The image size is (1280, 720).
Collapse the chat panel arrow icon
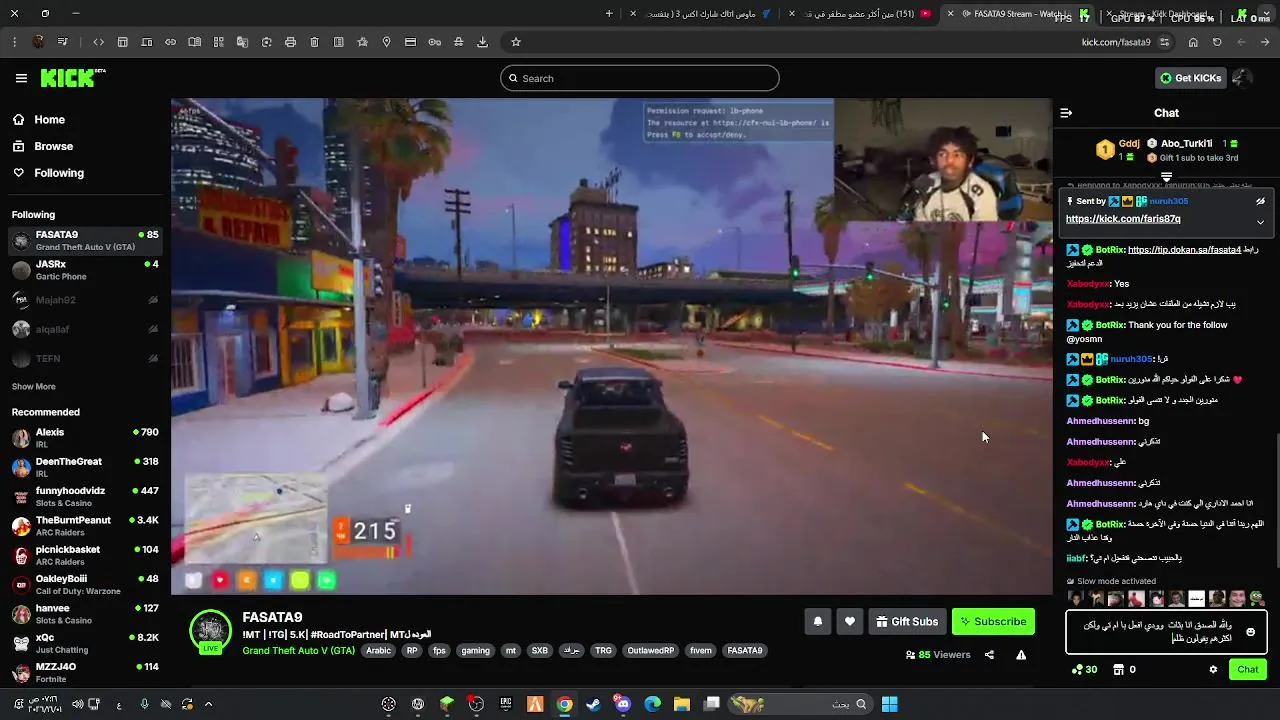point(1066,113)
